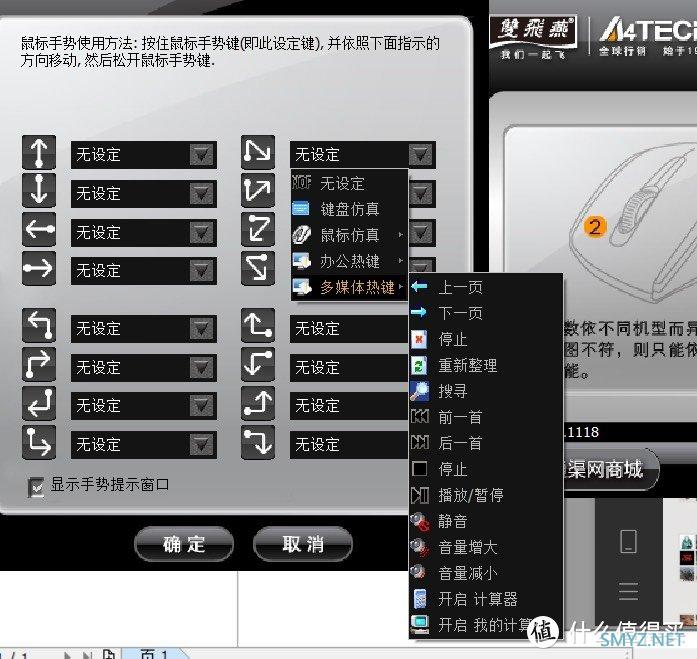The image size is (697, 659).
Task: Open 多媒体热键 submenu
Action: [x=349, y=287]
